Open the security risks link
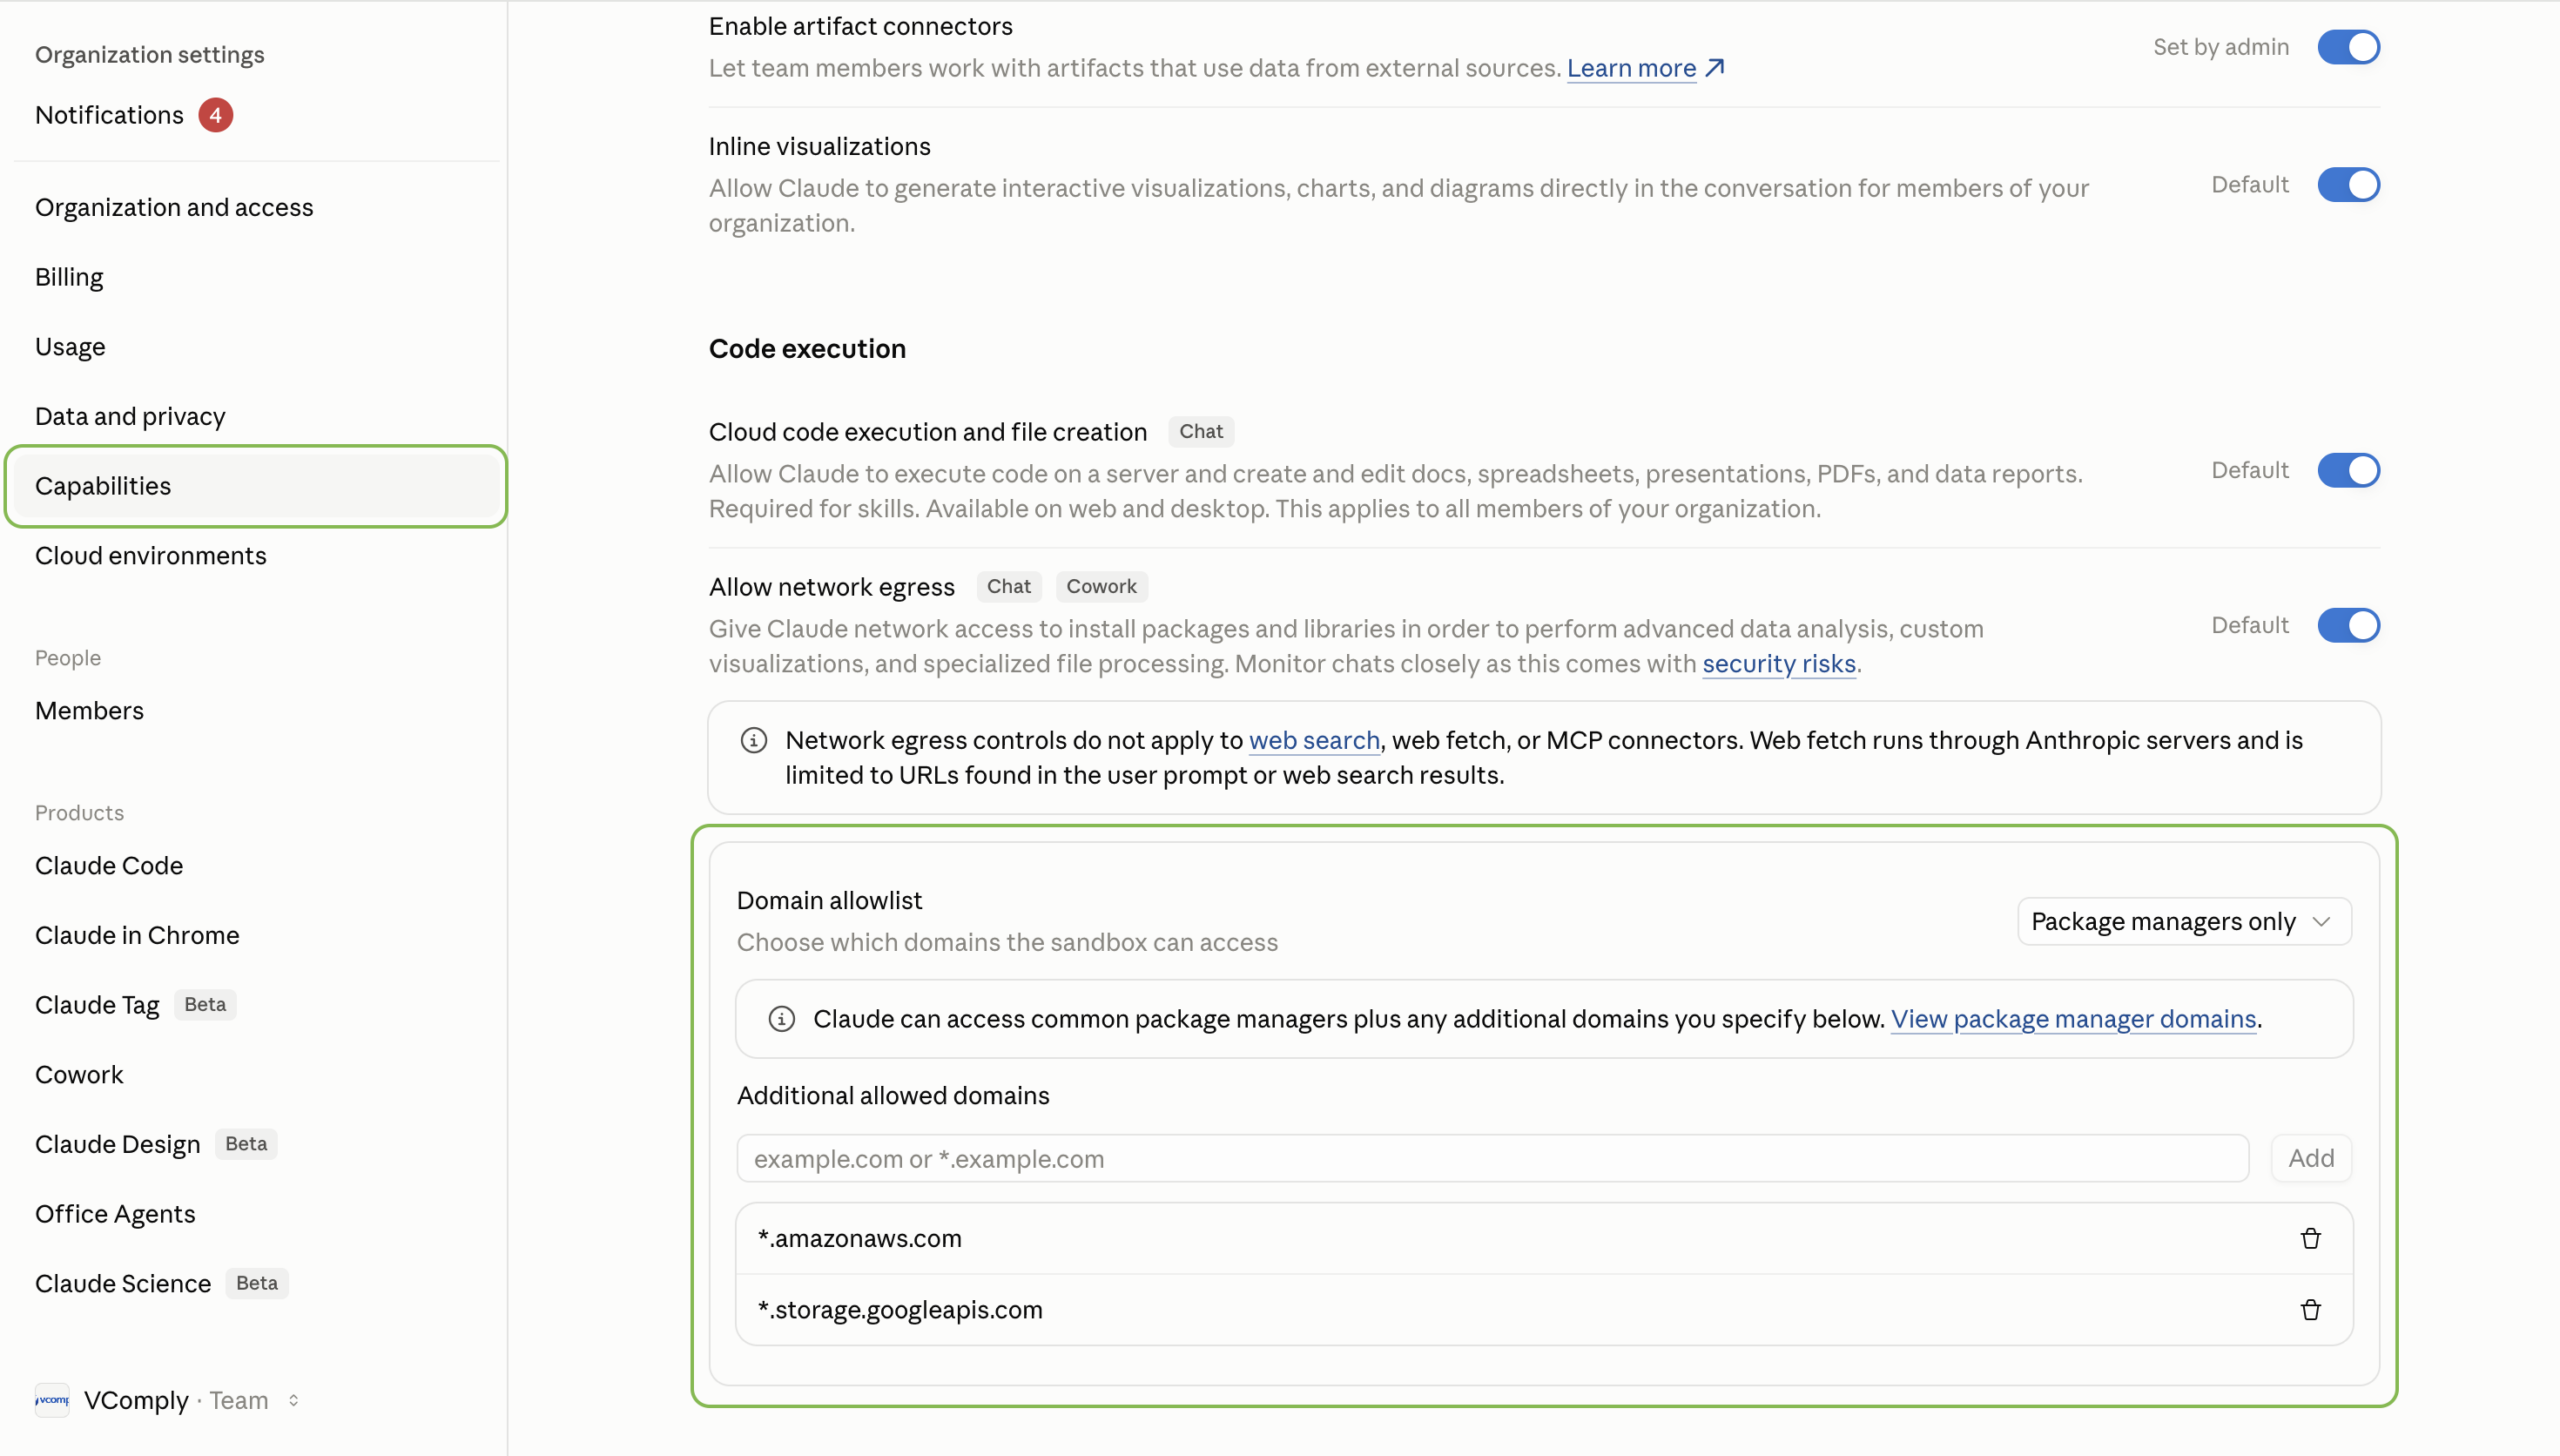 click(x=1779, y=664)
